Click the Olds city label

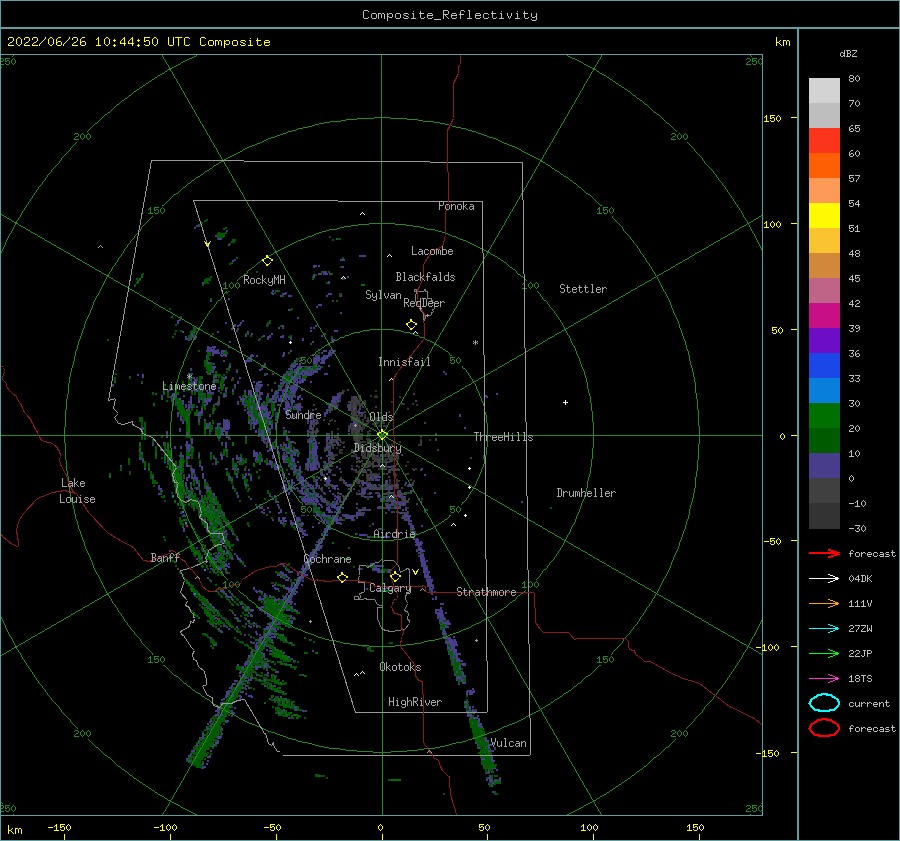pos(381,417)
